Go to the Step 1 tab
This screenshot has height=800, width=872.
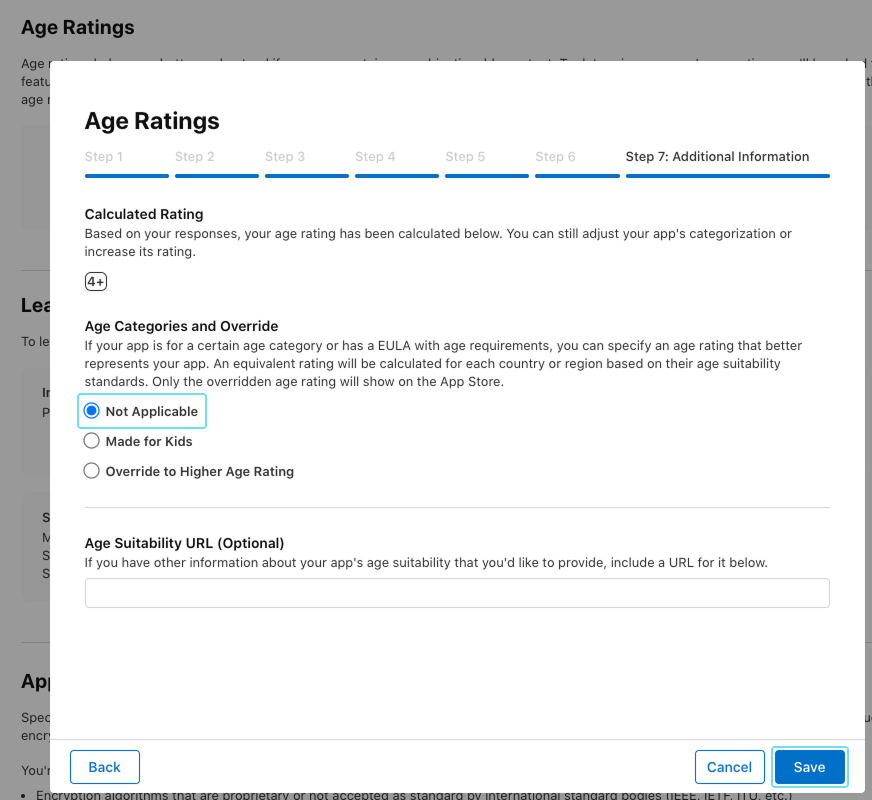tap(126, 163)
